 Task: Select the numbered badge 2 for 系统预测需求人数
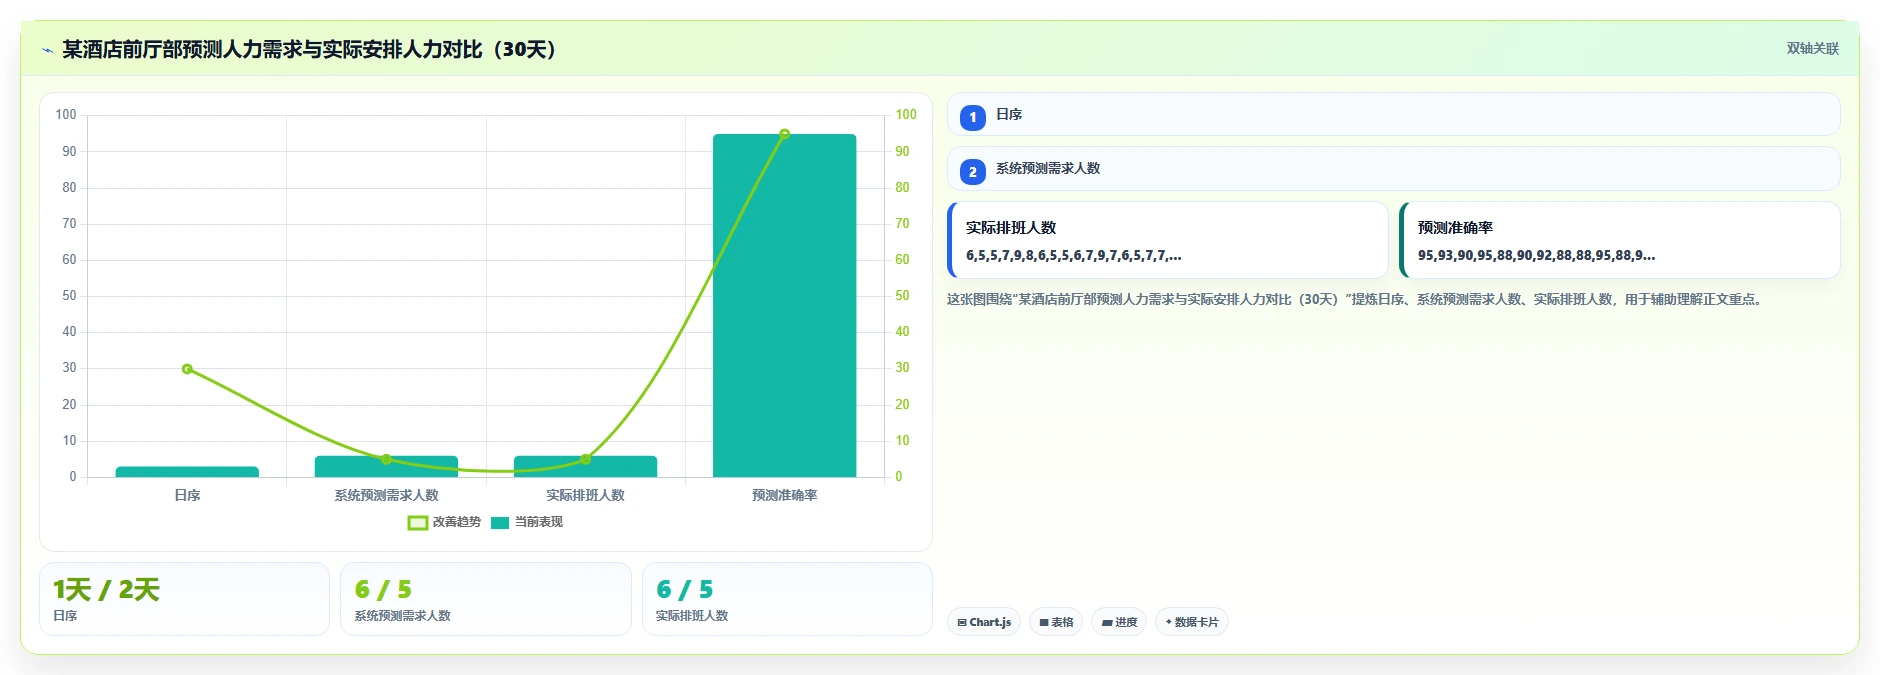pyautogui.click(x=972, y=171)
